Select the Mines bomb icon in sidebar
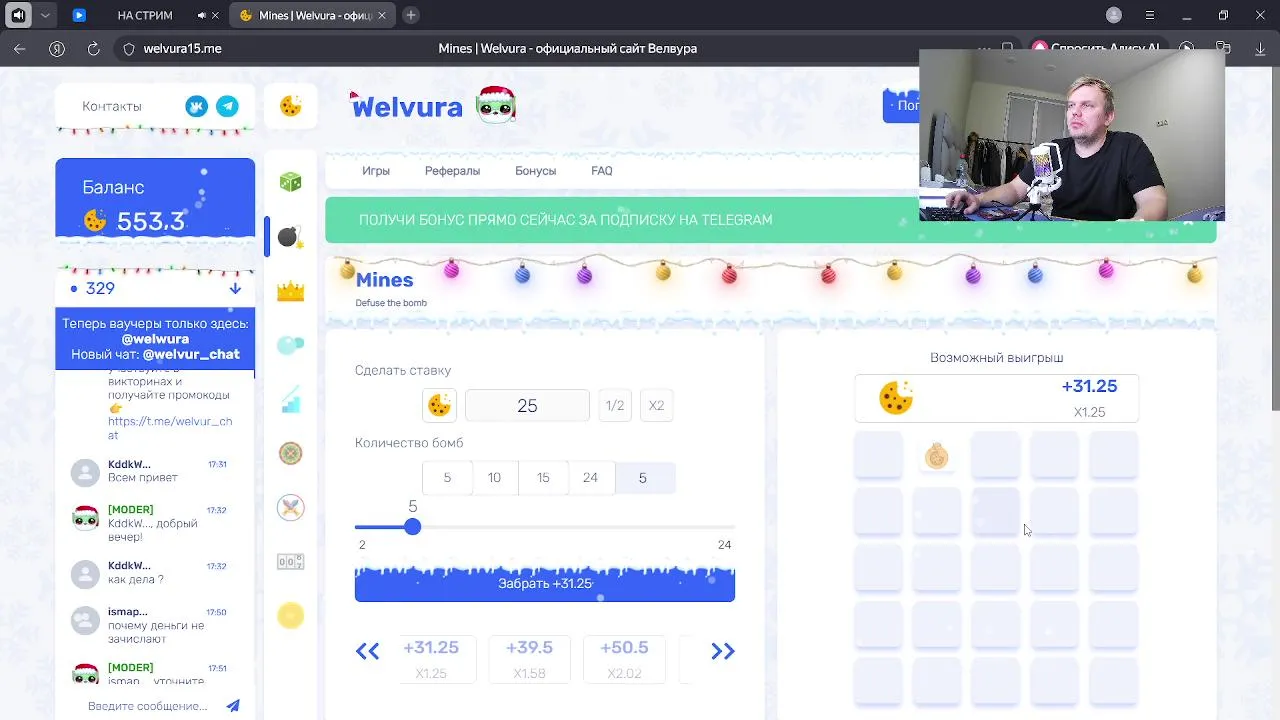 pos(290,236)
